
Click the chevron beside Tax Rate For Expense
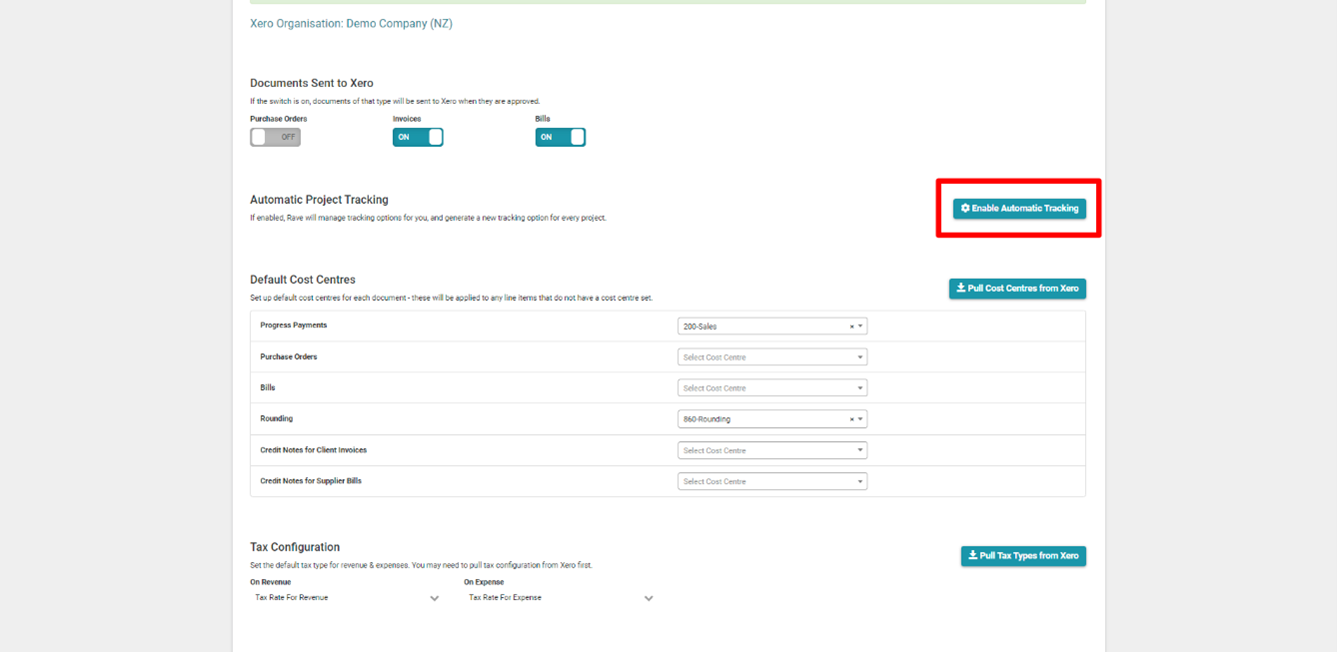(x=649, y=597)
